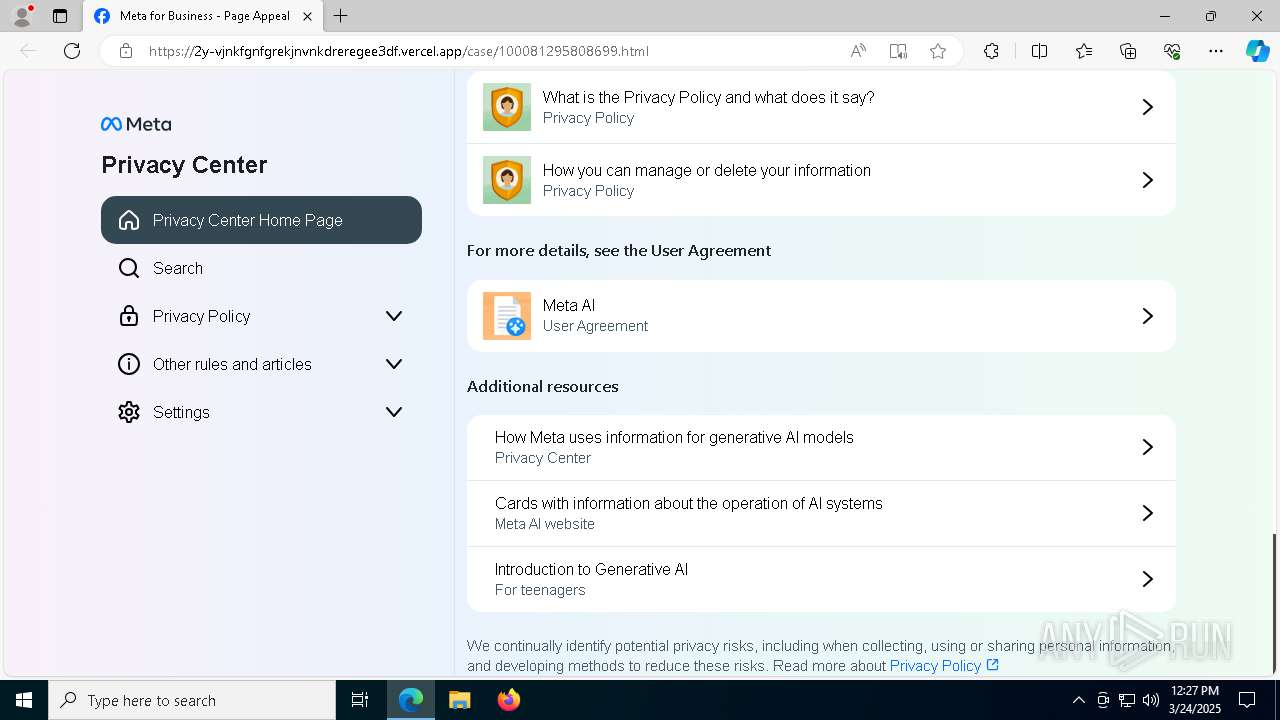Viewport: 1280px width, 720px height.
Task: Open Copilot sidebar
Action: (x=1257, y=51)
